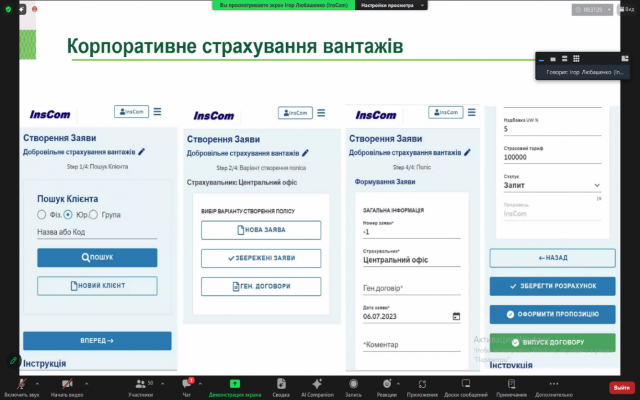Start video via camera icon
640x400 pixels.
[67, 384]
